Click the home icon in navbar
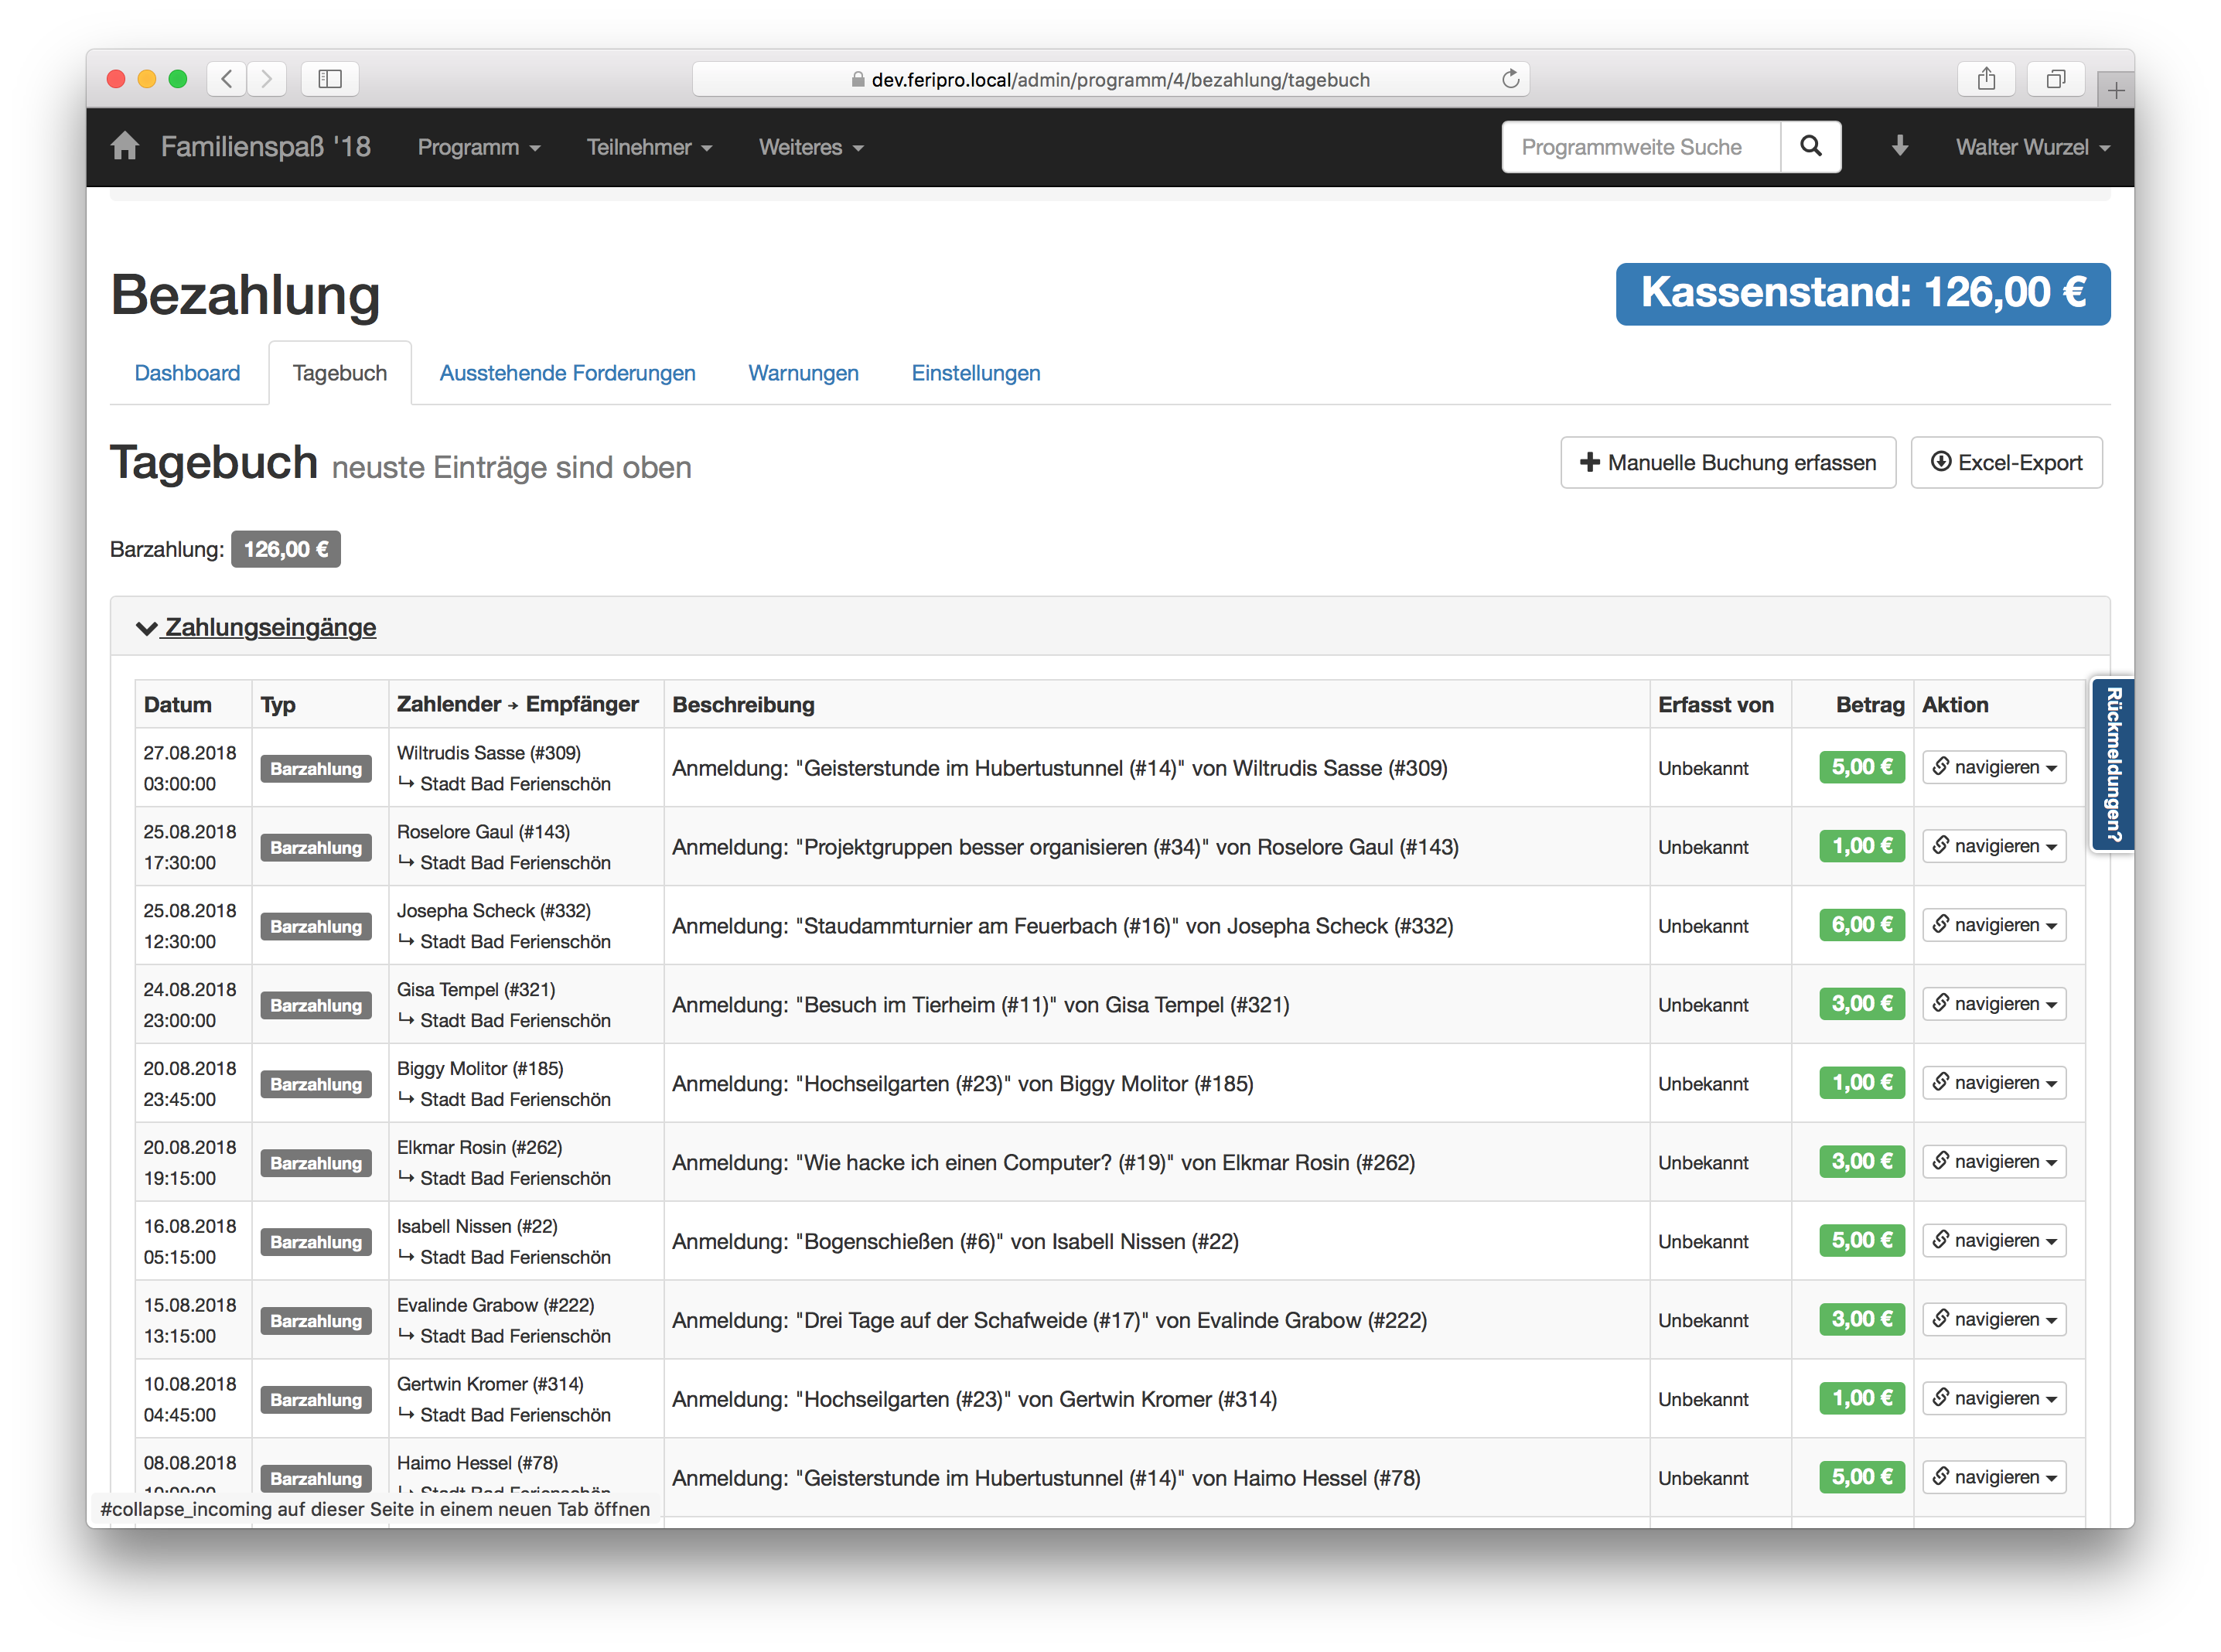Viewport: 2221px width, 1652px height. tap(125, 147)
